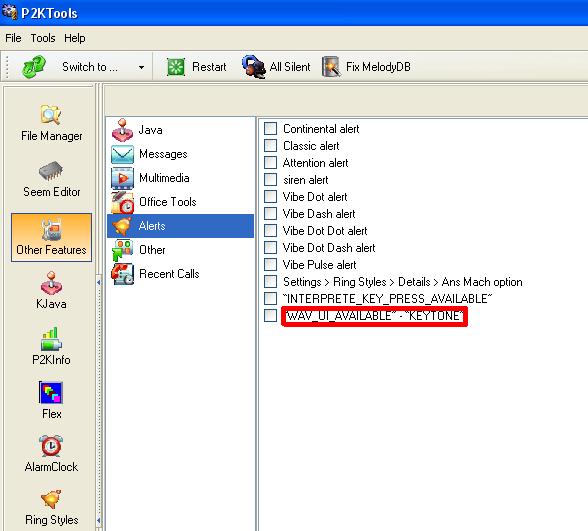Toggle the Vibe Pulse alert checkbox
588x531 pixels.
point(270,264)
